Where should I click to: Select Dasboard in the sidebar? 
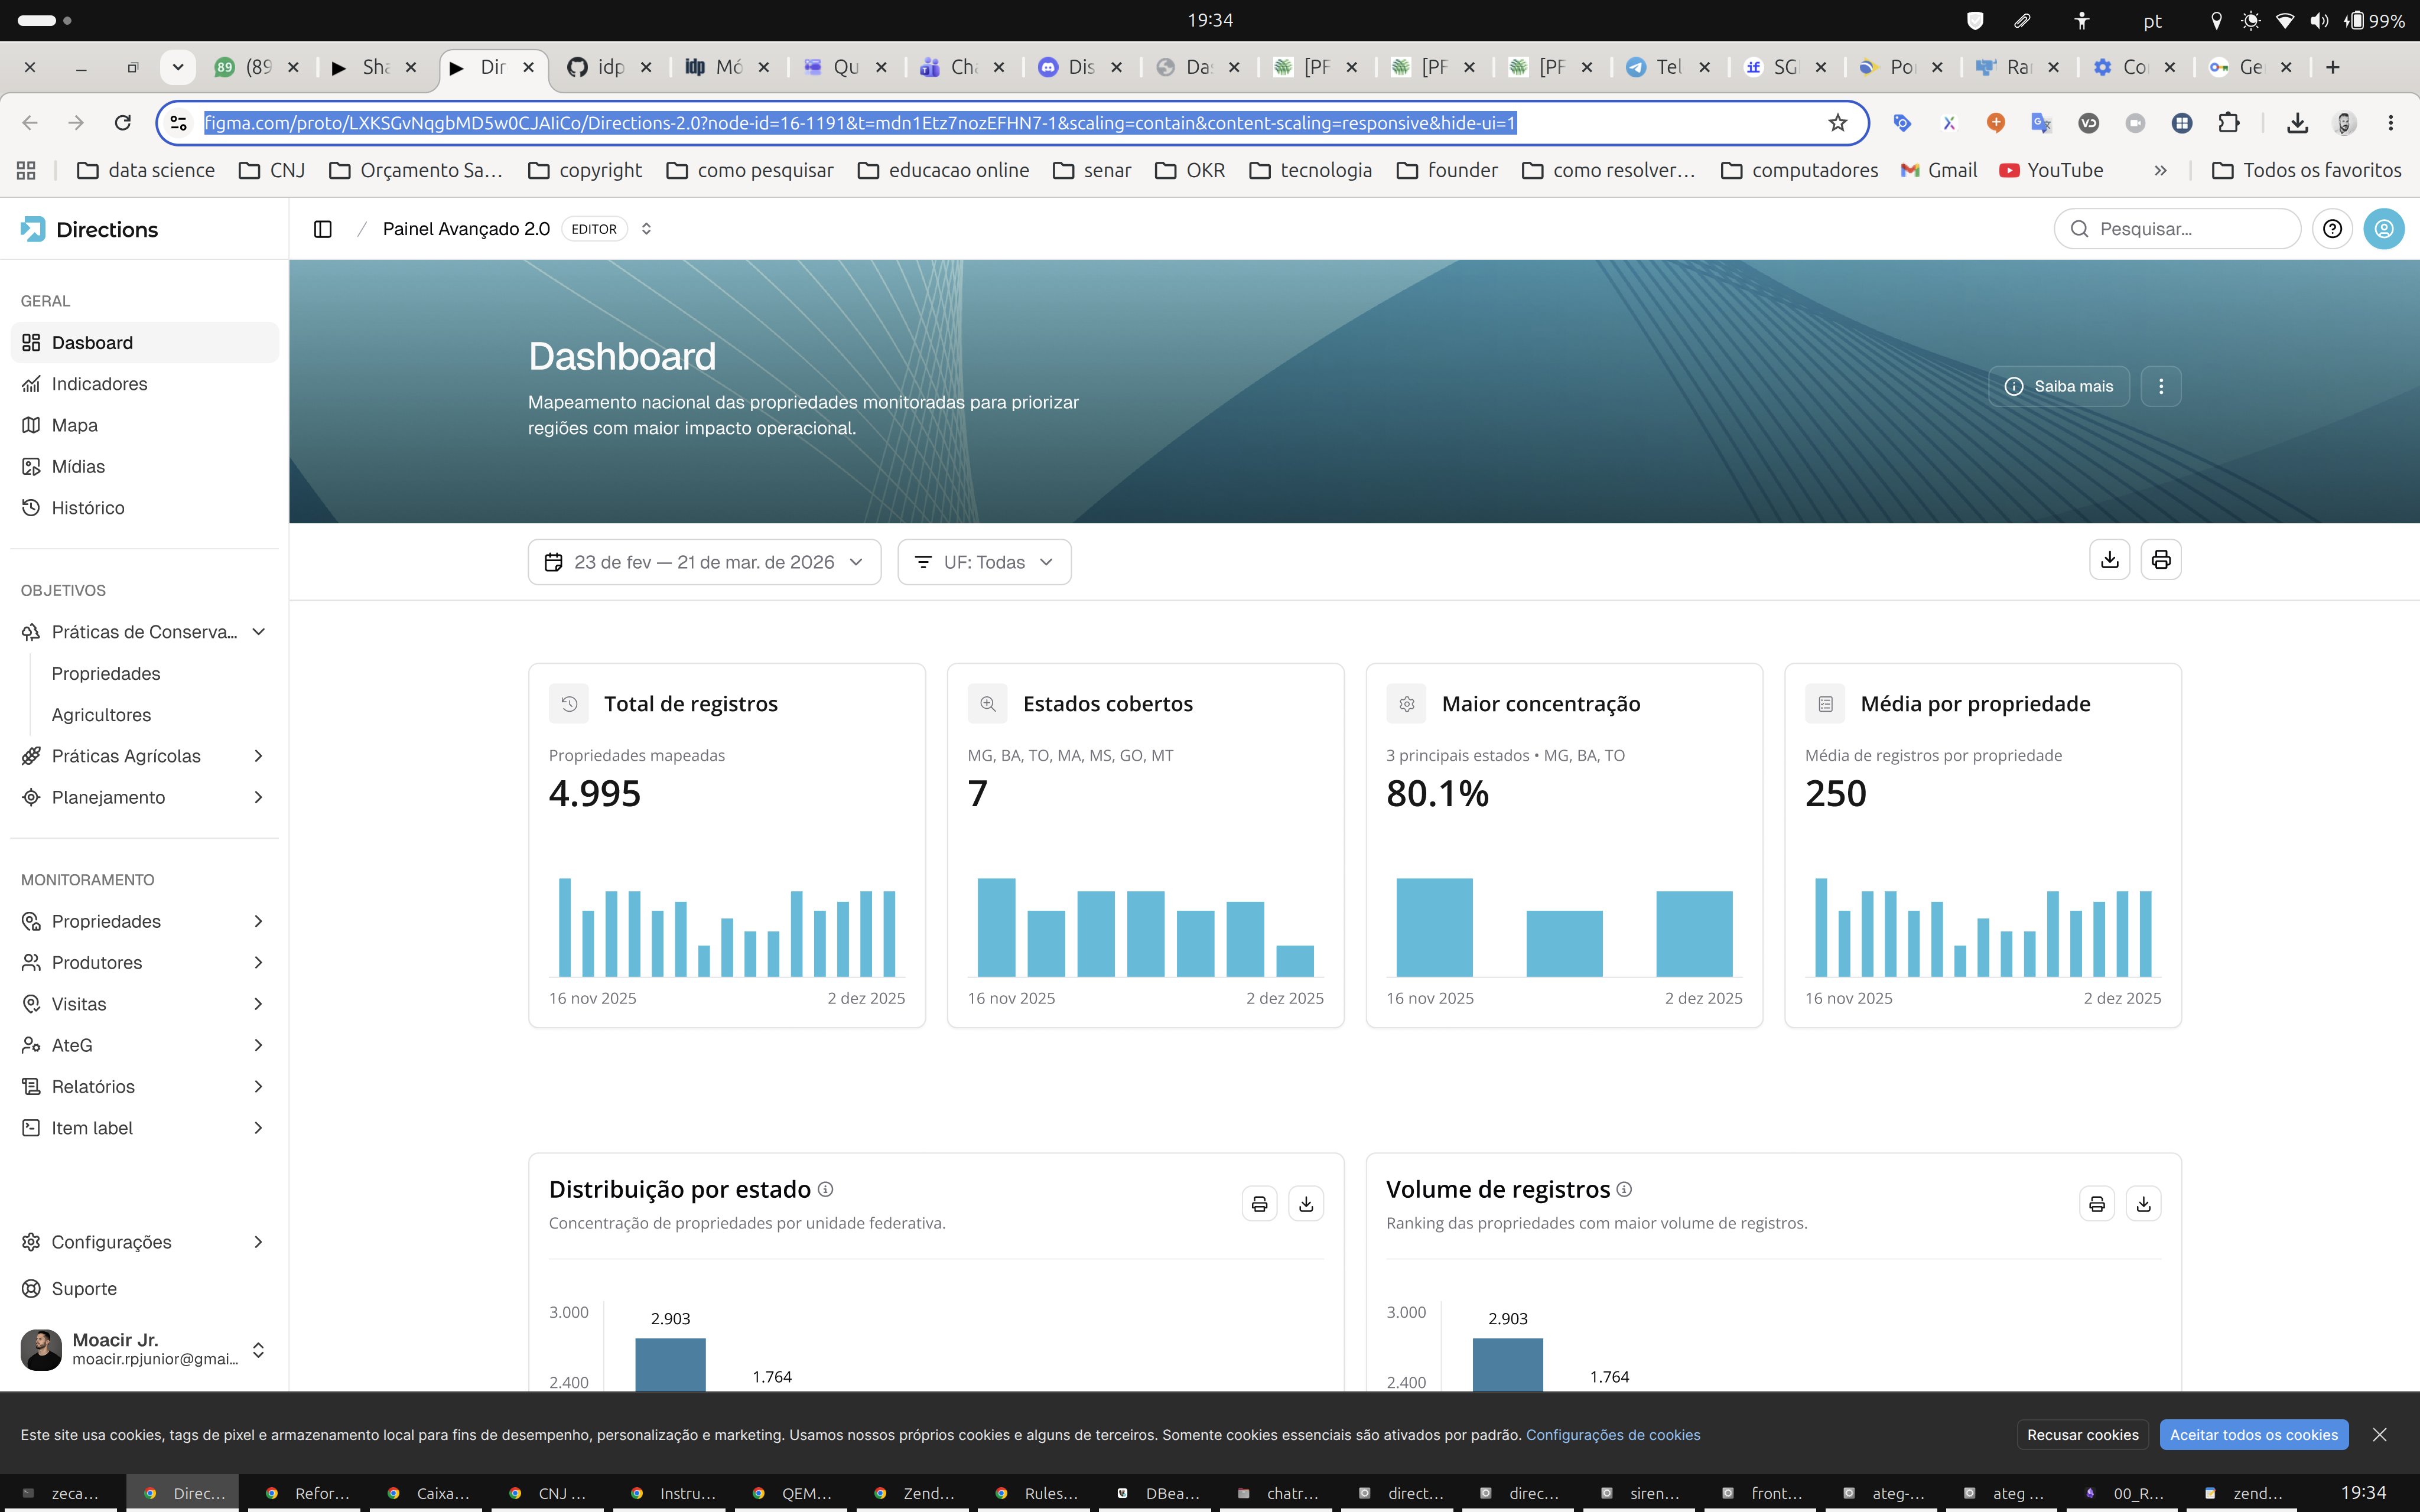[x=145, y=343]
